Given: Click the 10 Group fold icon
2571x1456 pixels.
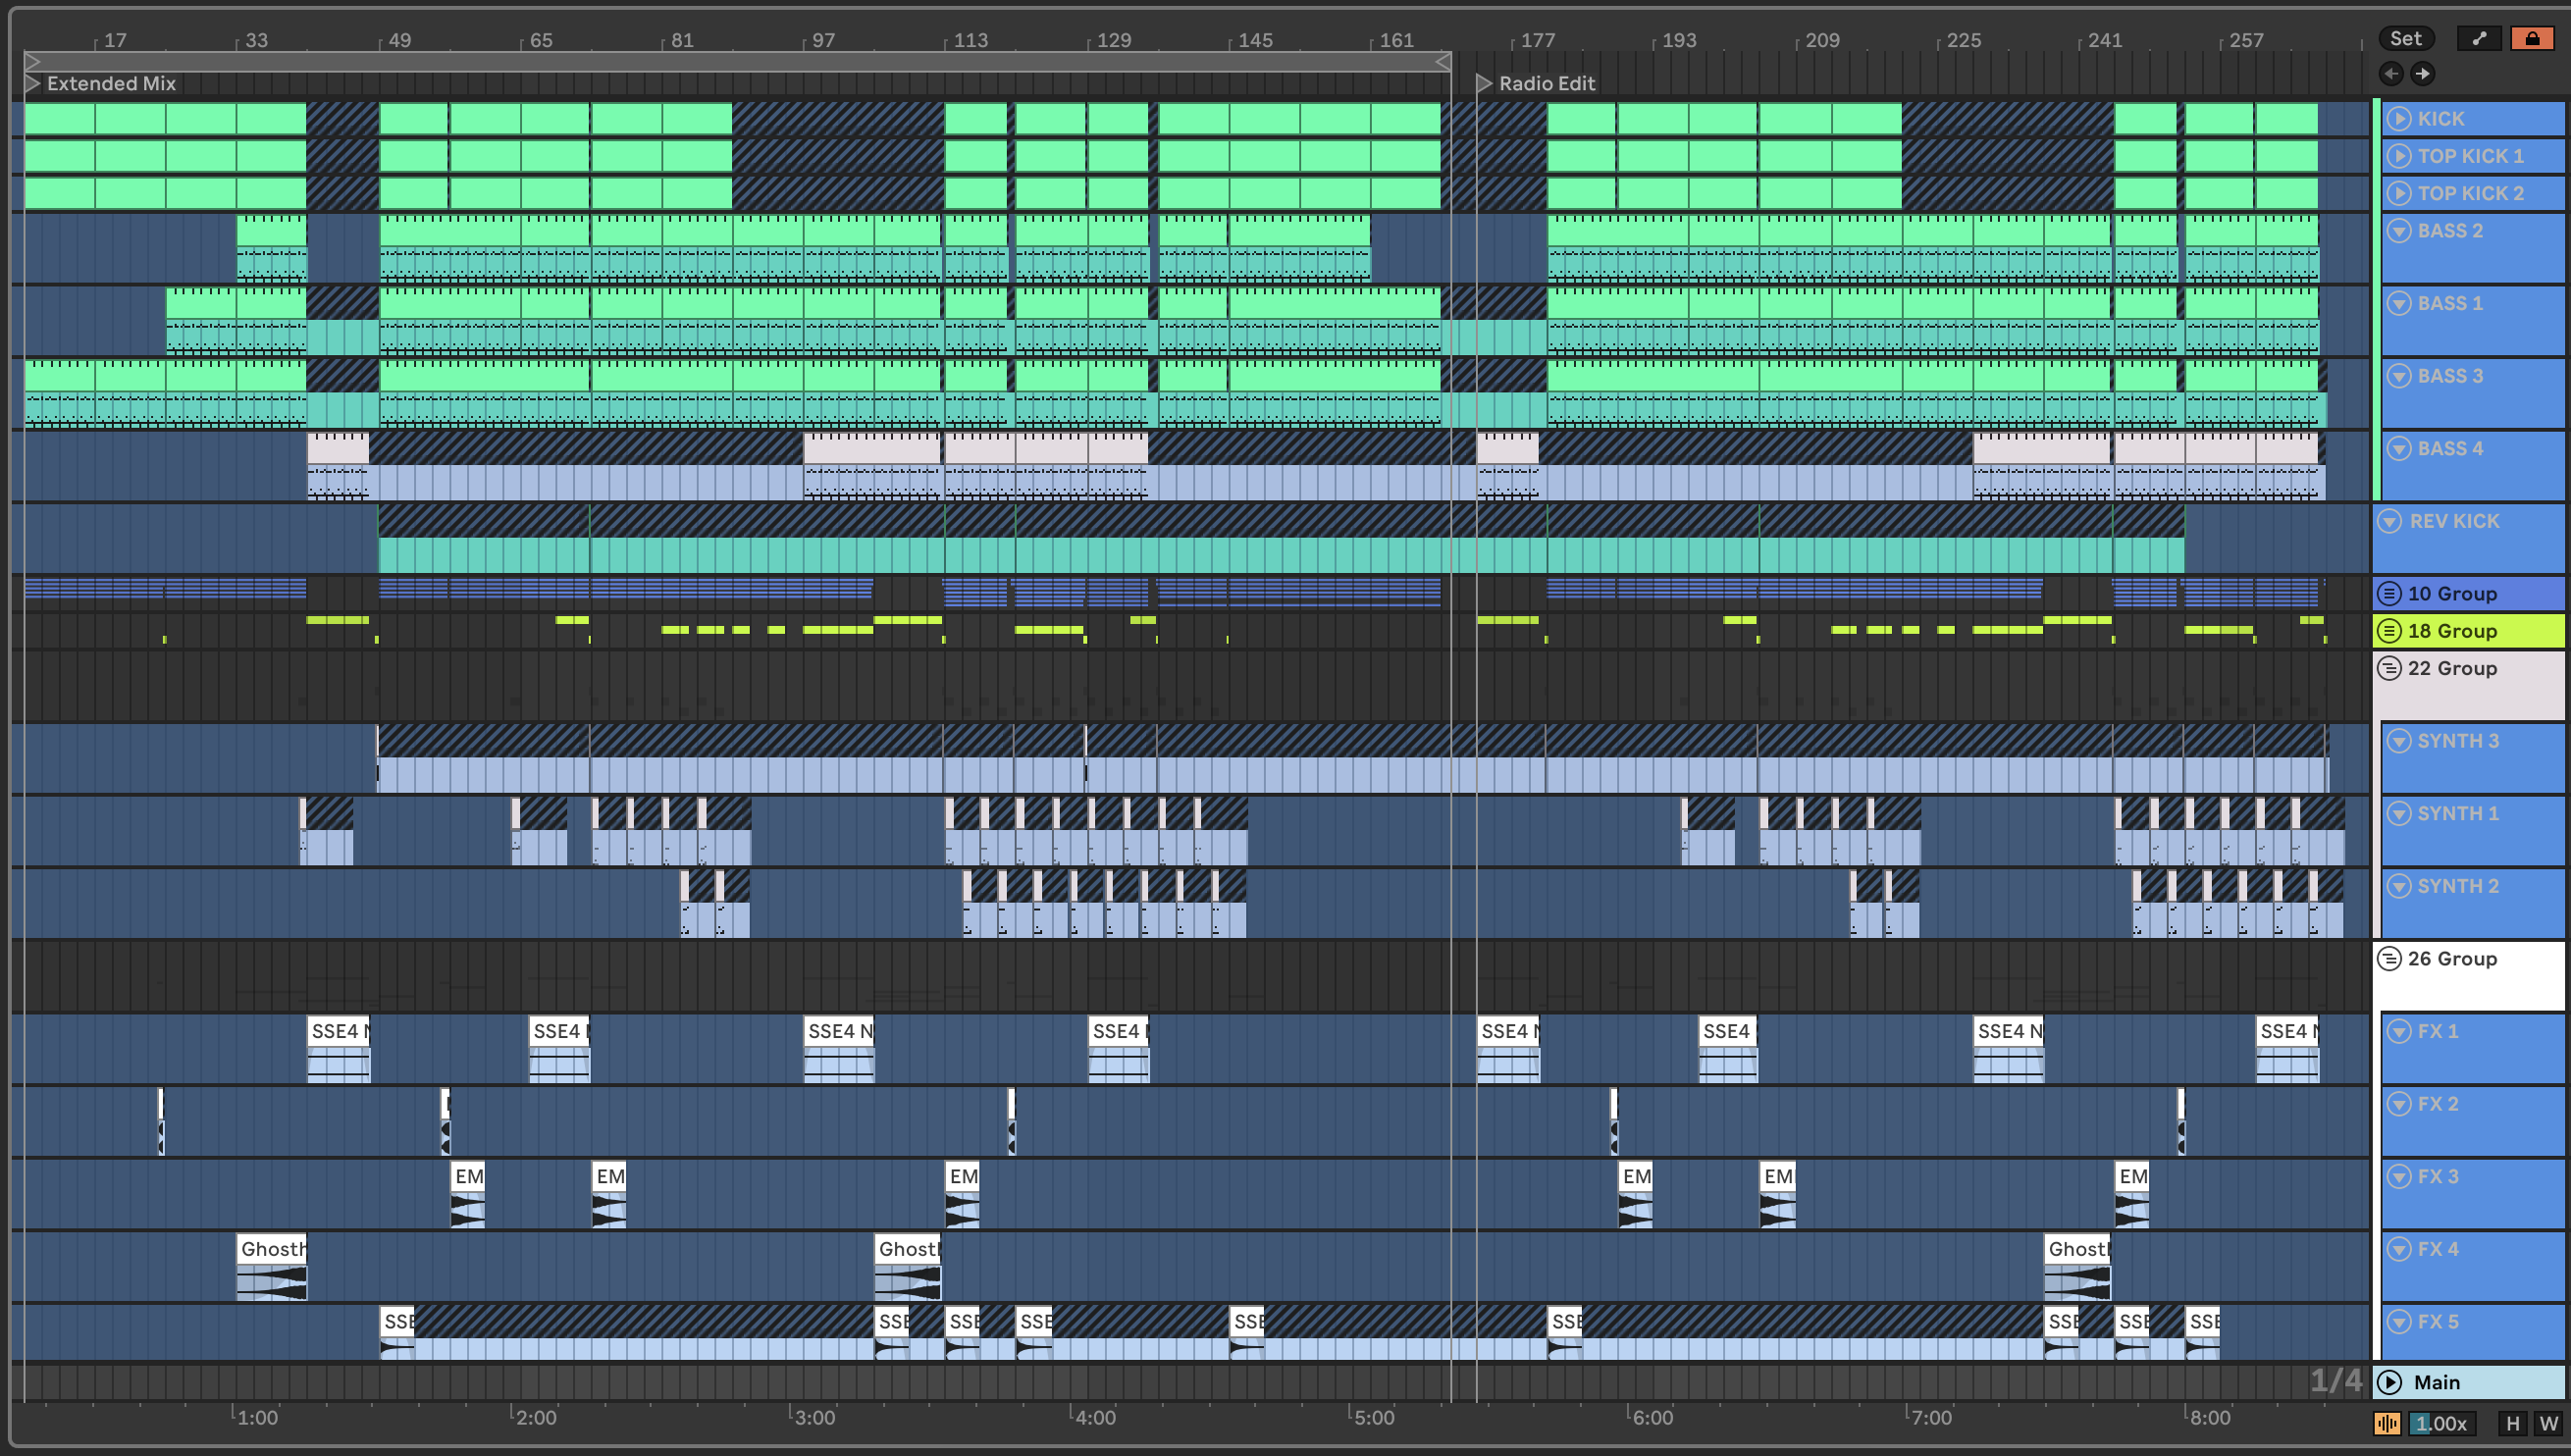Looking at the screenshot, I should click(2390, 594).
